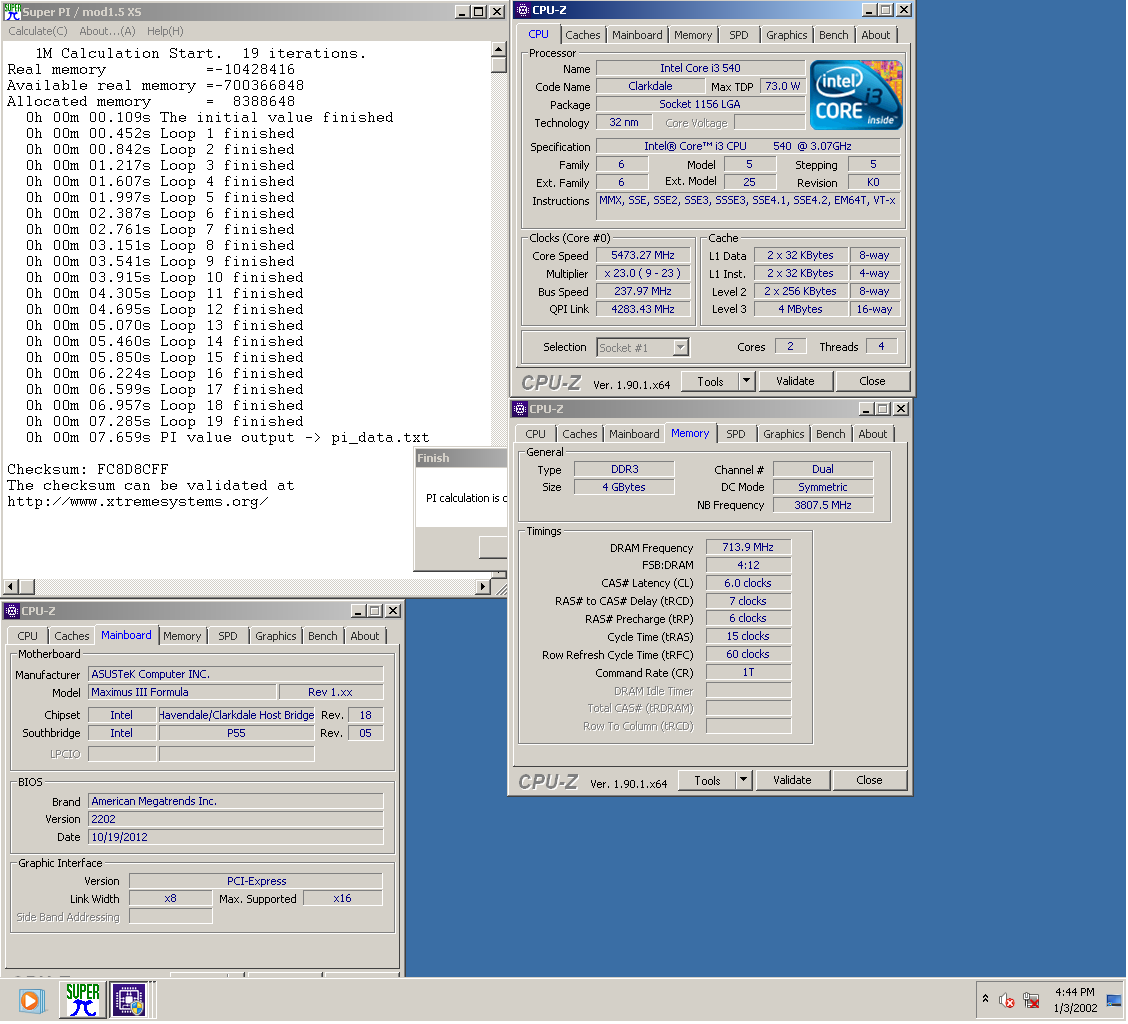Click NB Frequency value 3807.5 MHz

[823, 505]
